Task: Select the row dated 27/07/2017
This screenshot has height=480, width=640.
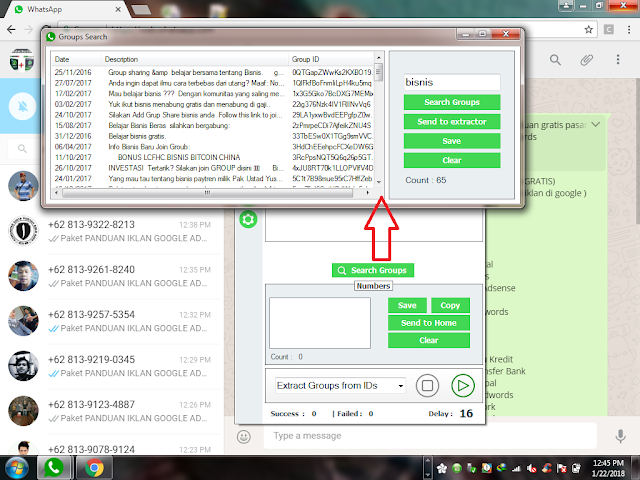Action: coord(213,83)
